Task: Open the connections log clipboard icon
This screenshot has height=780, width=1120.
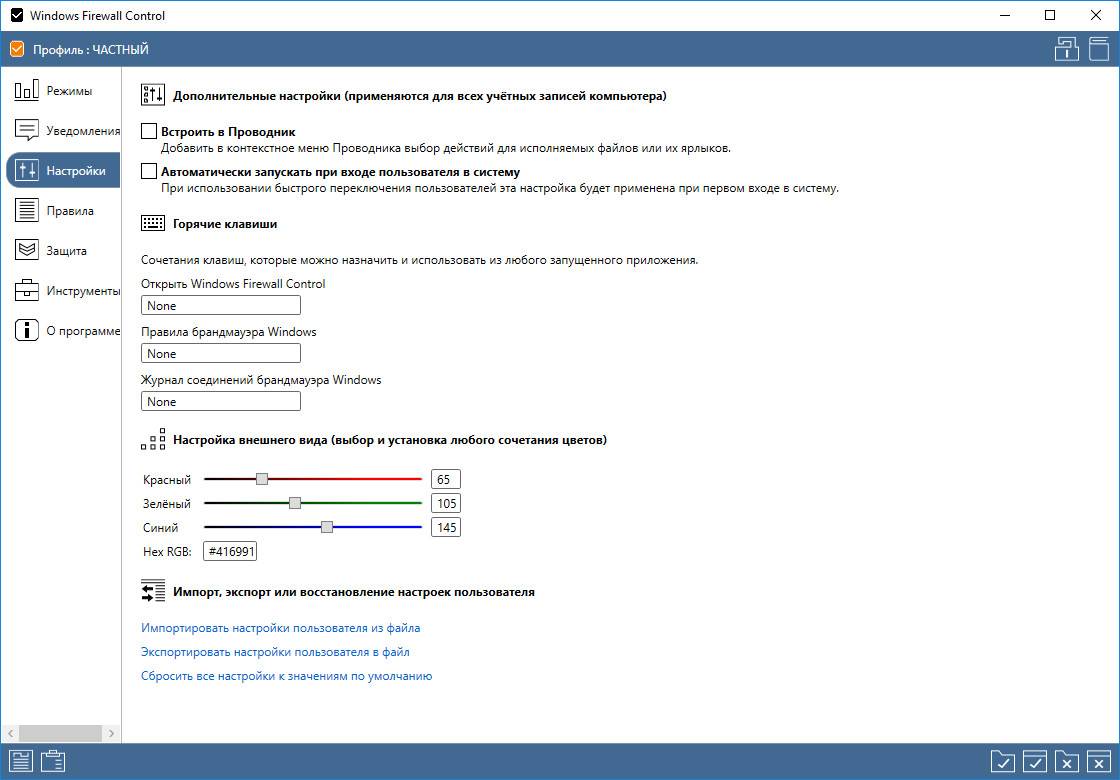Action: [54, 761]
